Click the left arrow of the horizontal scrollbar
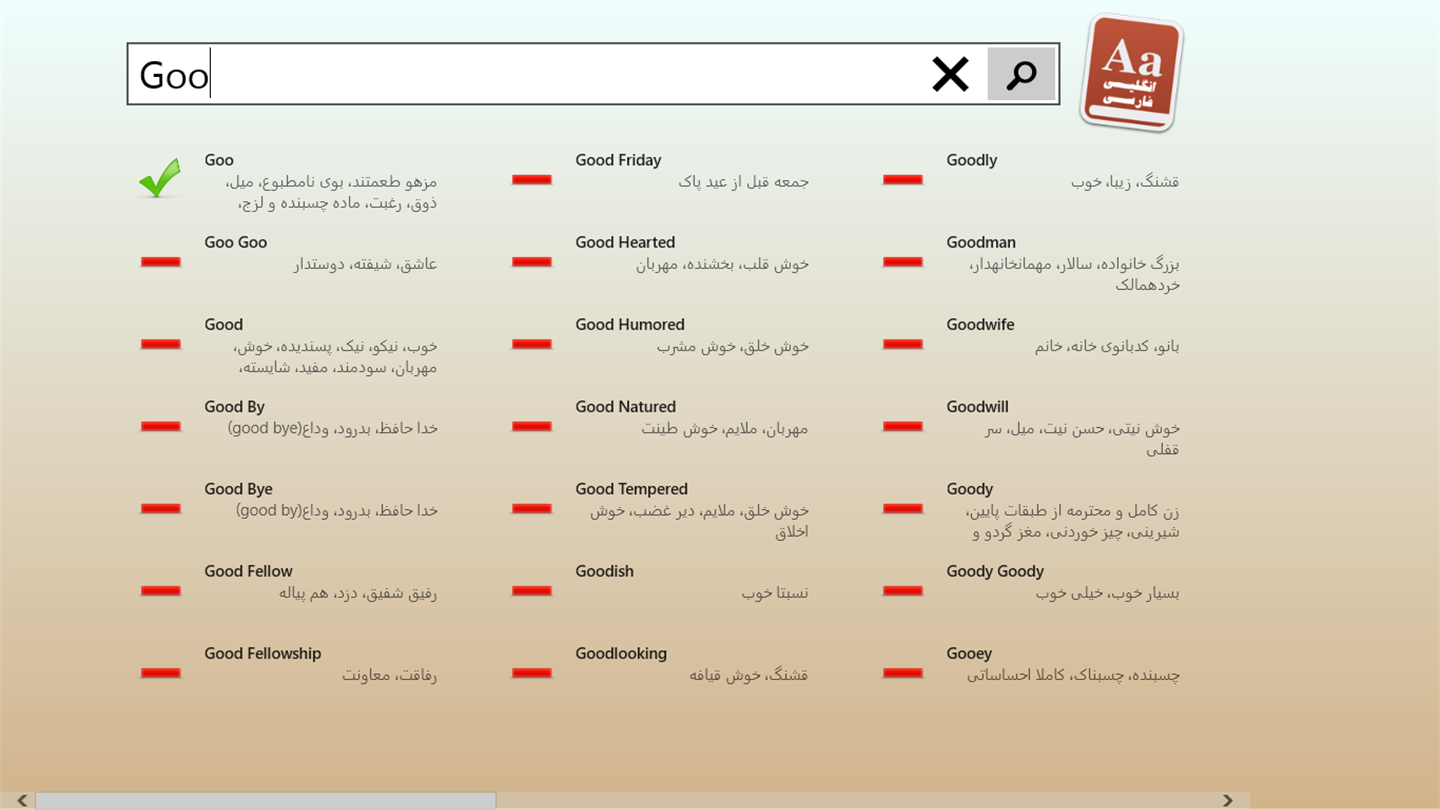Viewport: 1440px width, 810px height. (22, 800)
